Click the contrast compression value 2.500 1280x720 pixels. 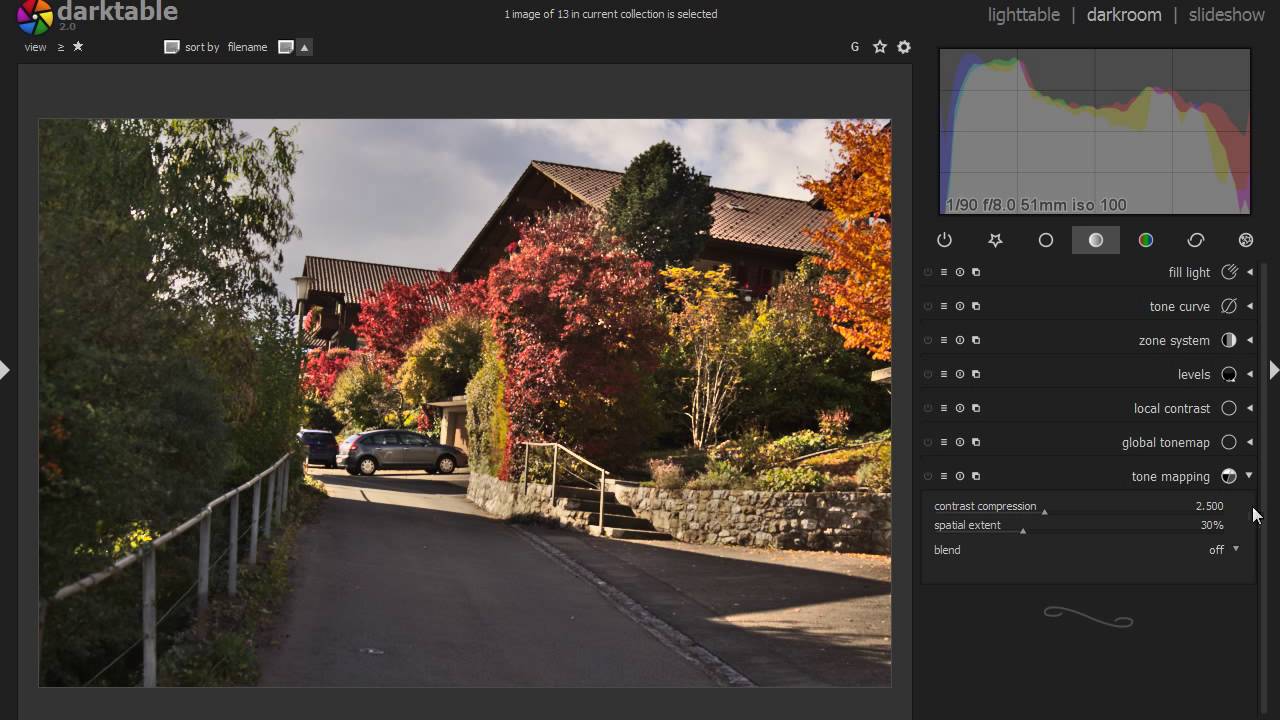pyautogui.click(x=1209, y=506)
